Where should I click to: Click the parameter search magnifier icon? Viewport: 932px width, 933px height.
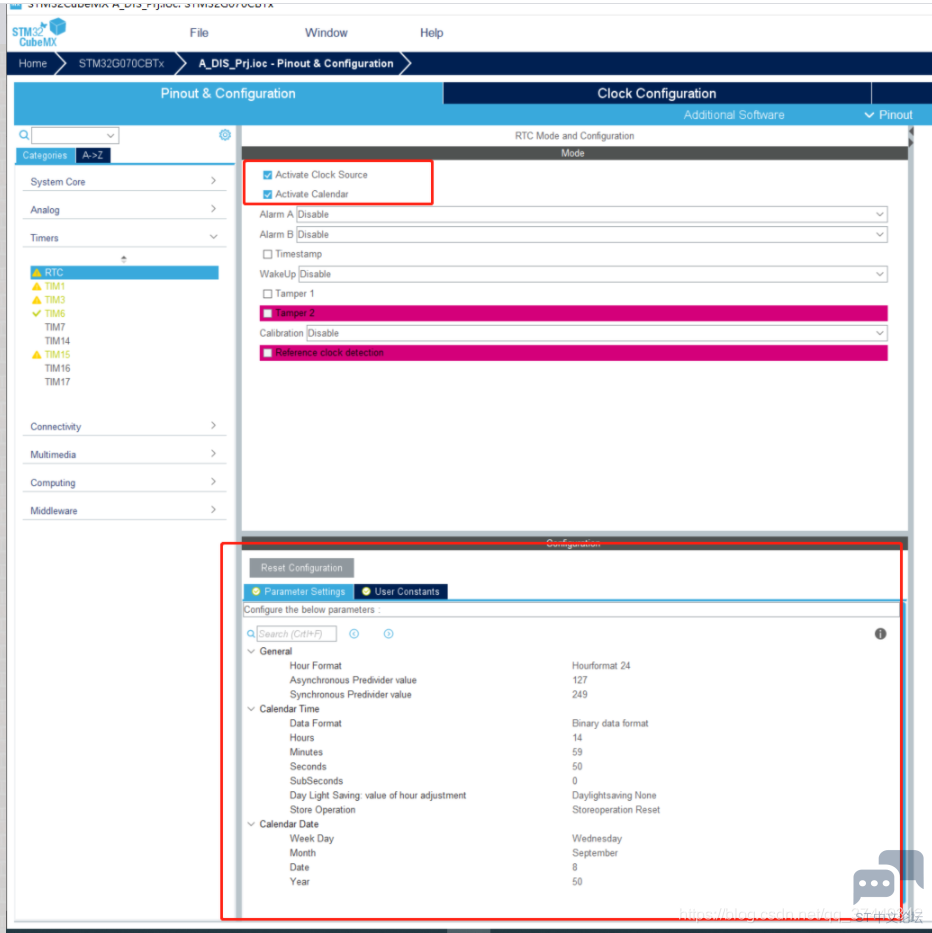click(251, 634)
